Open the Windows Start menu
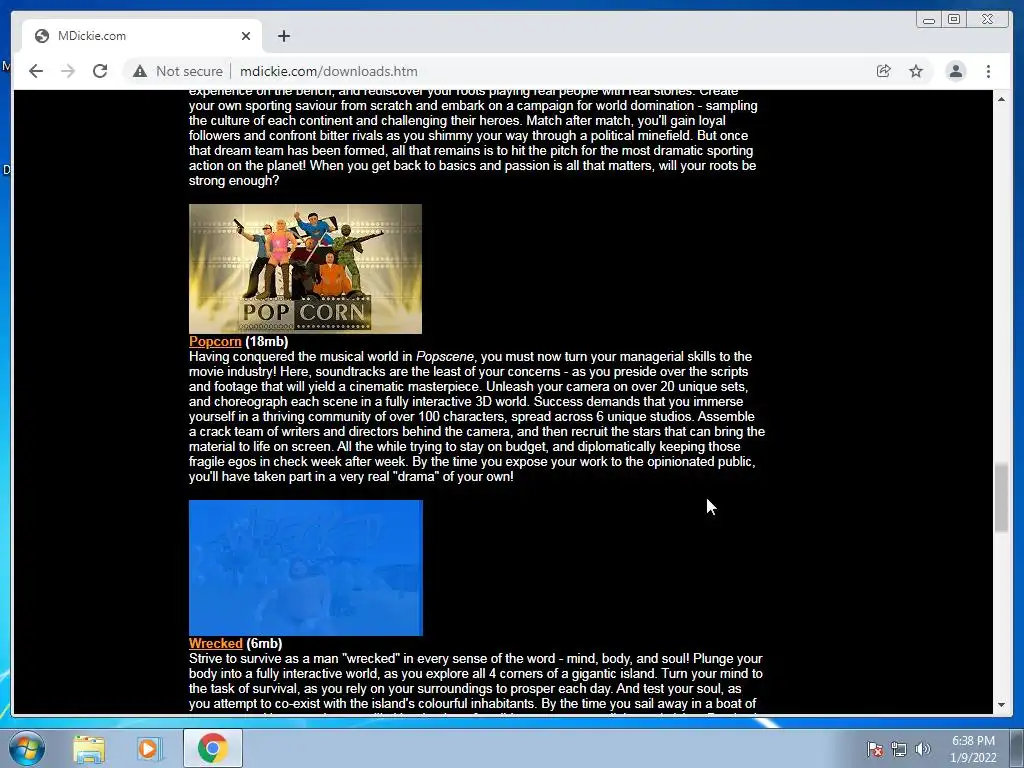 (x=27, y=748)
